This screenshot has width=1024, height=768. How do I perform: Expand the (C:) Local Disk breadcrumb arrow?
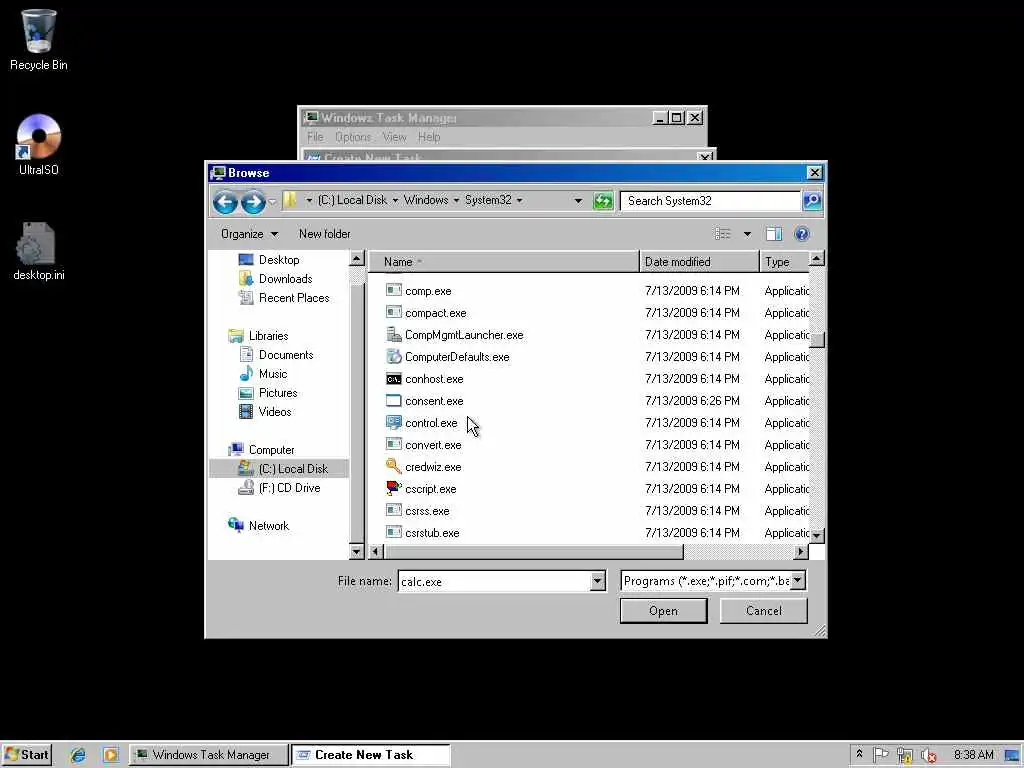coord(395,200)
